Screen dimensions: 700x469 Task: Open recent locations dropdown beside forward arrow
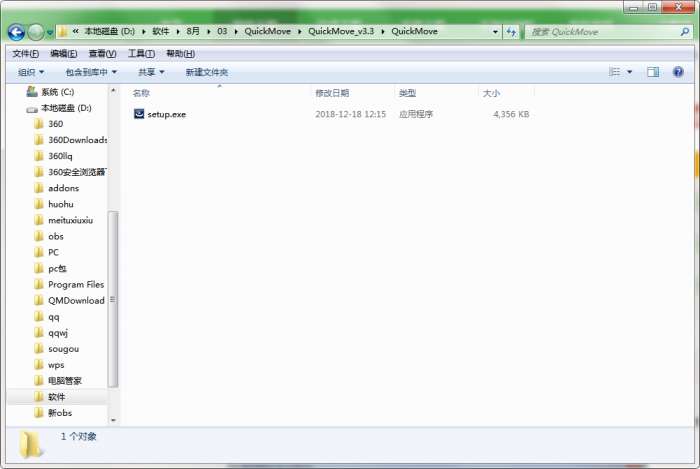50,33
